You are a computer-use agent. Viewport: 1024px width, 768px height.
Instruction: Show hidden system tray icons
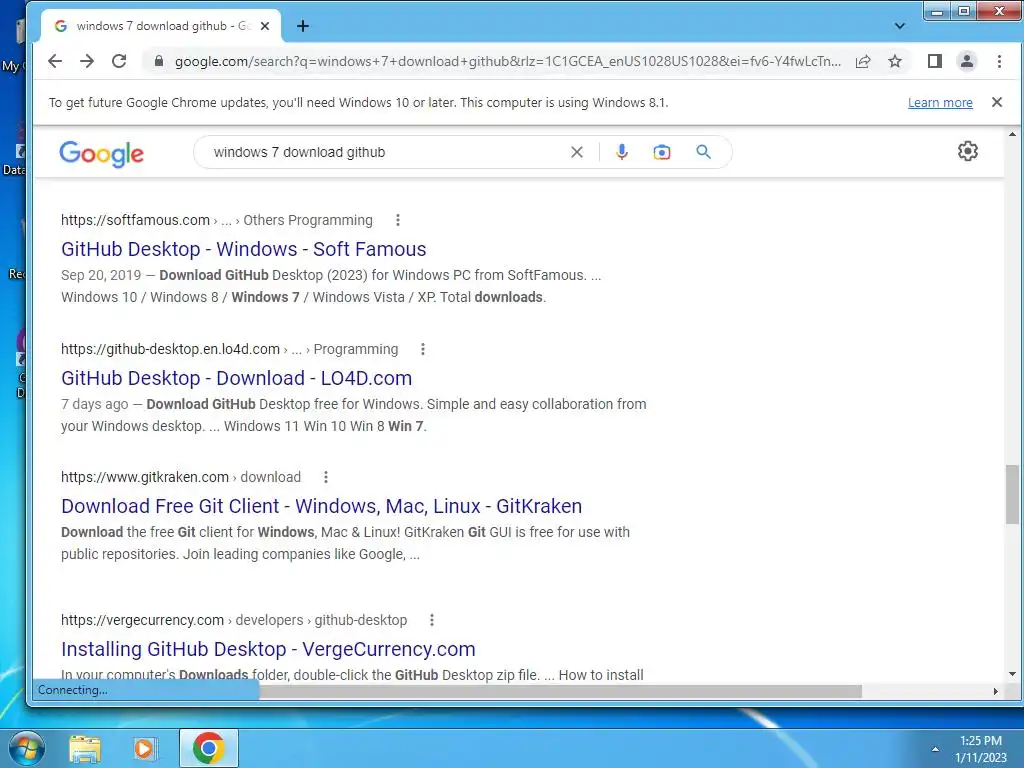point(935,749)
